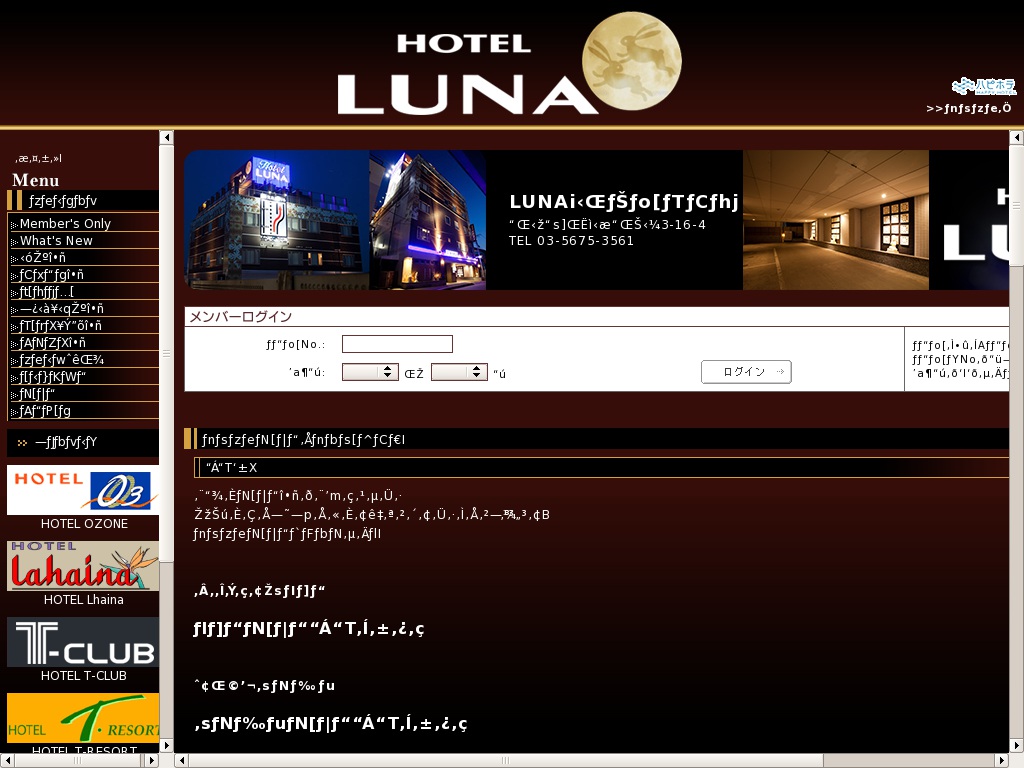Viewport: 1024px width, 768px height.
Task: Click left sidebar scroll down arrow
Action: (x=167, y=745)
